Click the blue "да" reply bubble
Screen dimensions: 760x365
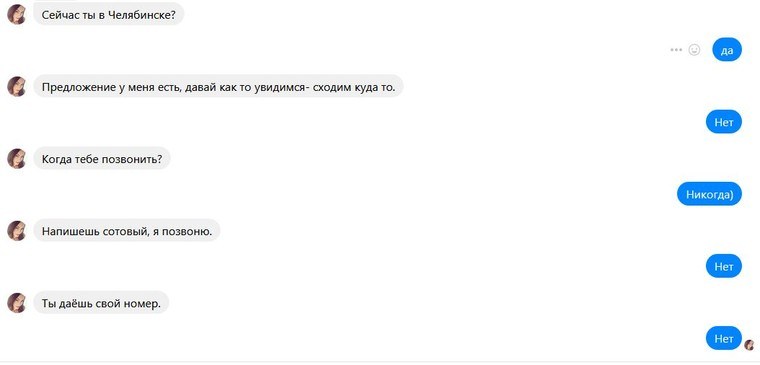[x=727, y=50]
